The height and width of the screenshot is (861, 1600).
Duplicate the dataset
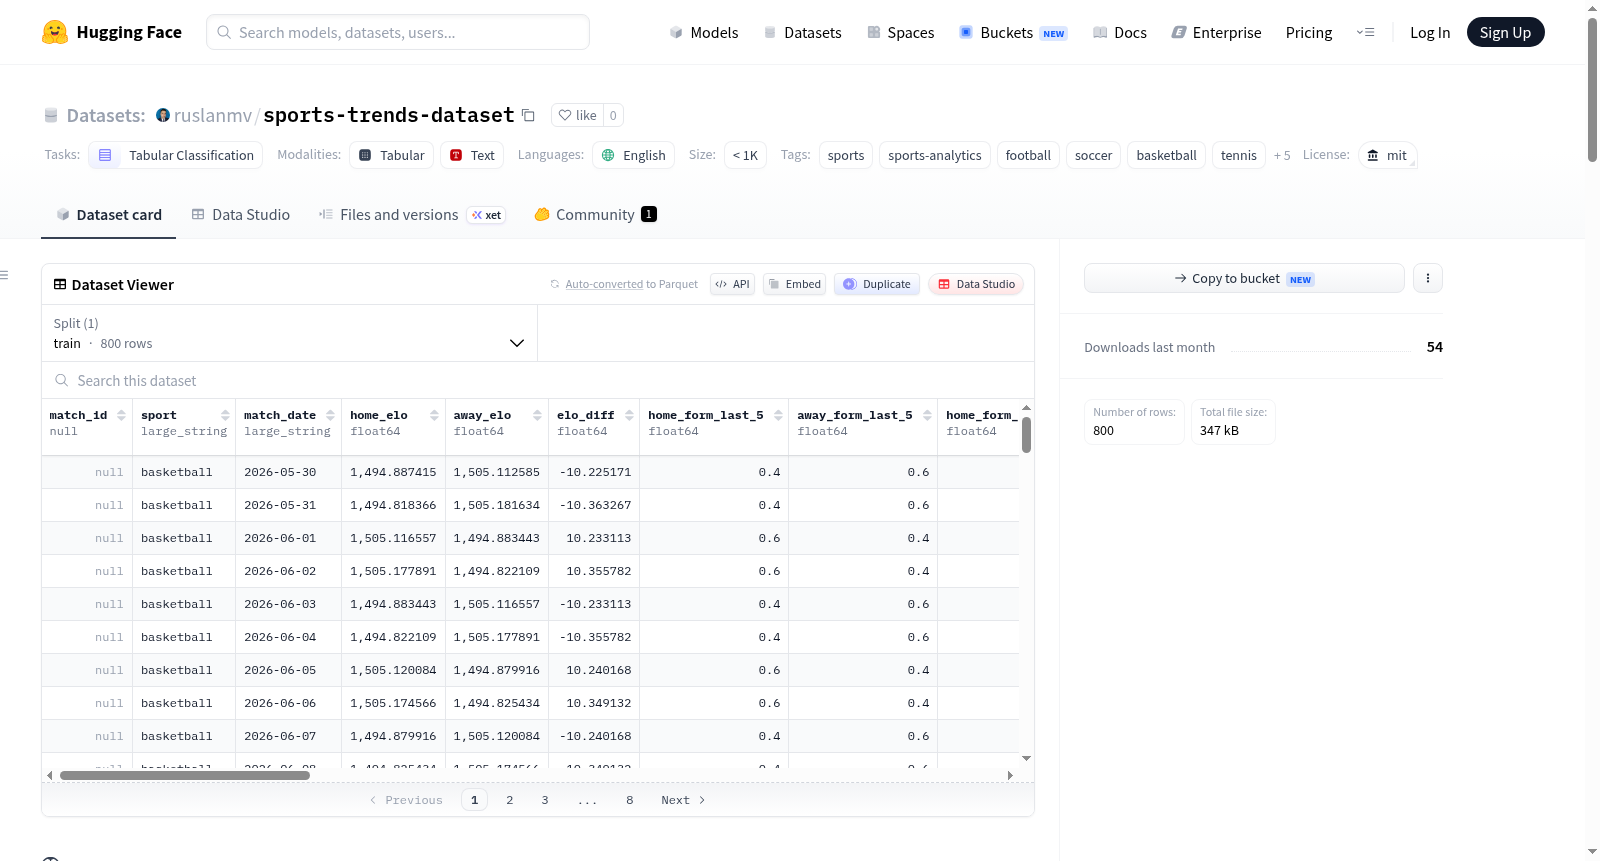pos(877,284)
